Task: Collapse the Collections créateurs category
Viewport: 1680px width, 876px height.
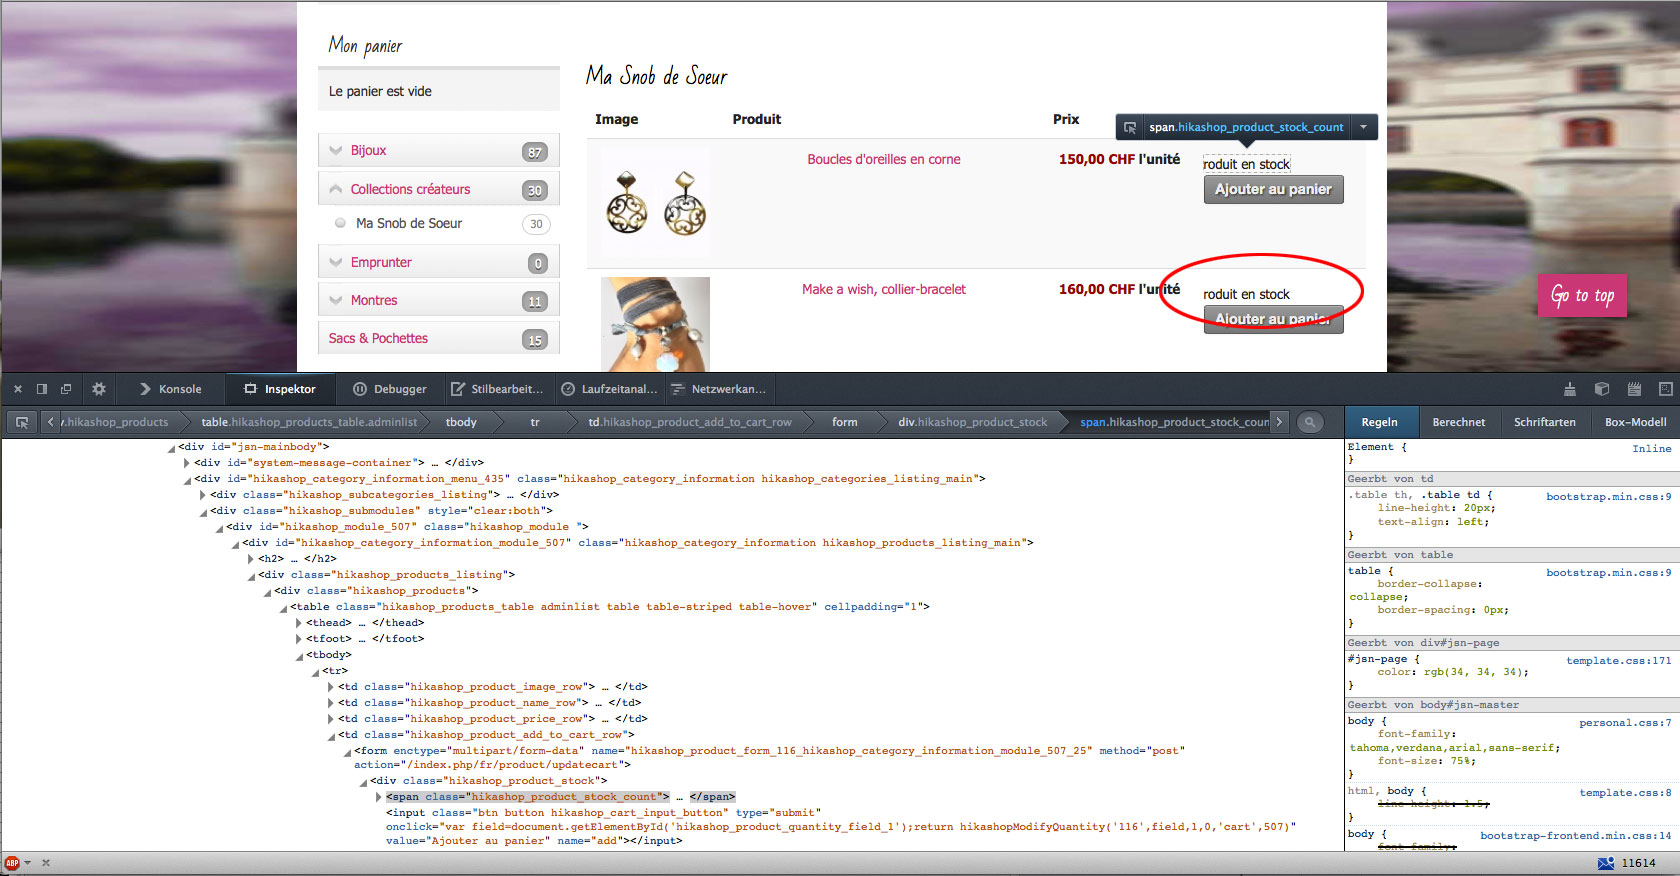Action: tap(336, 189)
